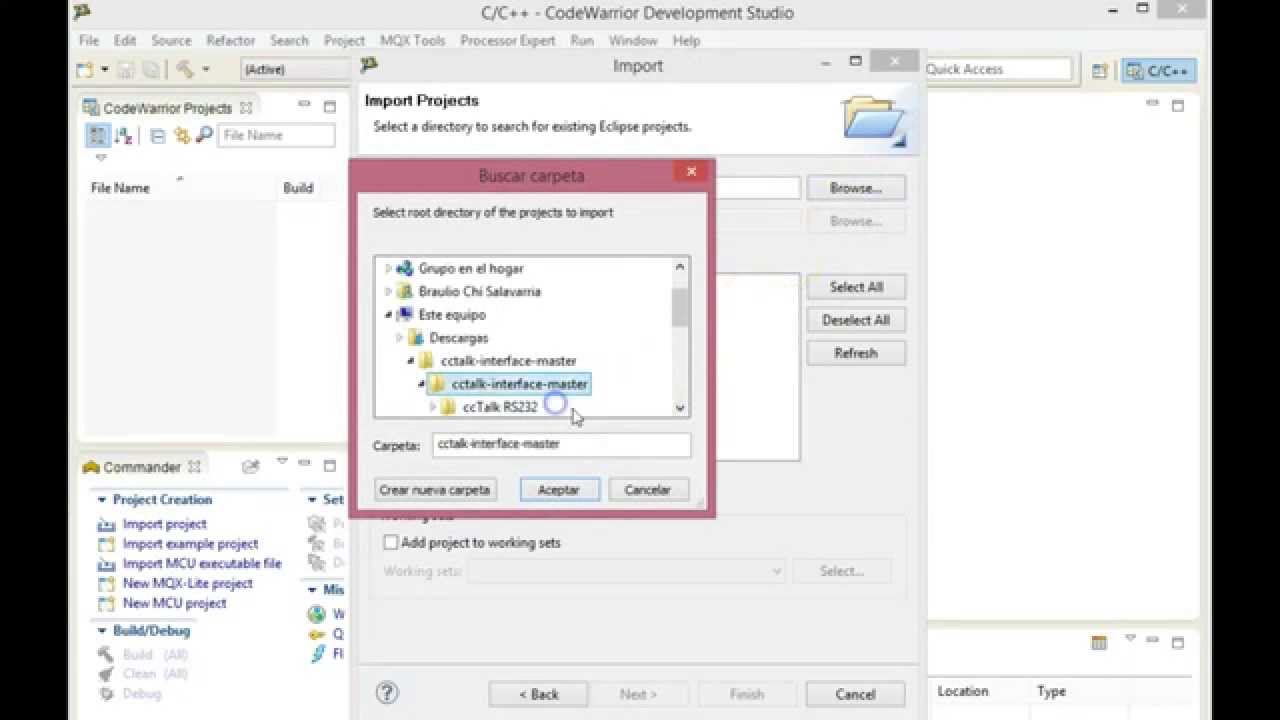The width and height of the screenshot is (1280, 720).
Task: Click the Import example project link
Action: pyautogui.click(x=190, y=544)
